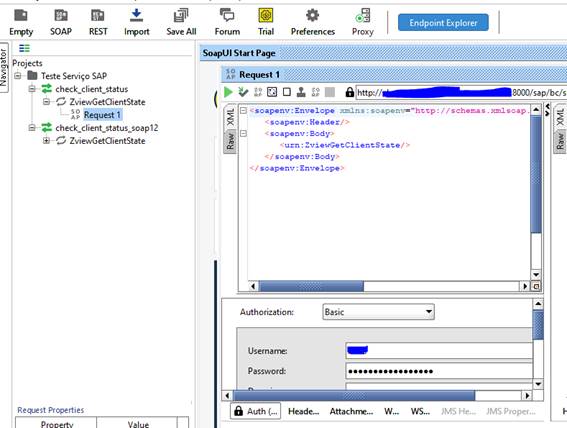Click the add to test case icon

pos(243,92)
